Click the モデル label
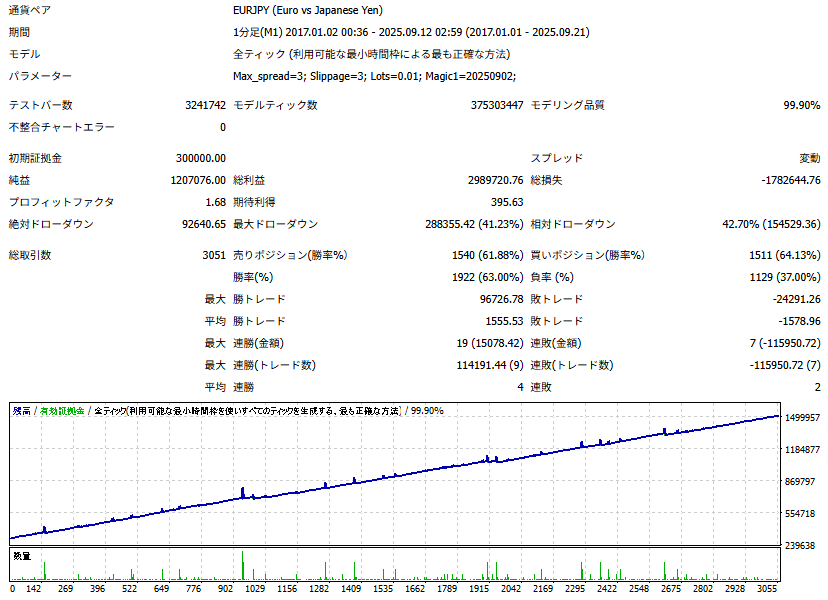The image size is (828, 600). (x=24, y=54)
